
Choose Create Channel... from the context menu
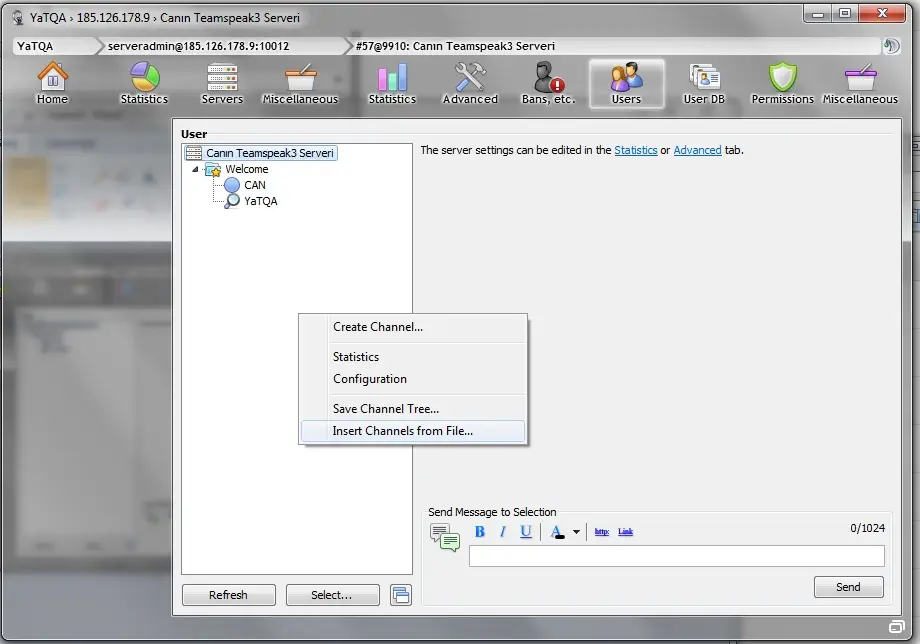(x=412, y=327)
